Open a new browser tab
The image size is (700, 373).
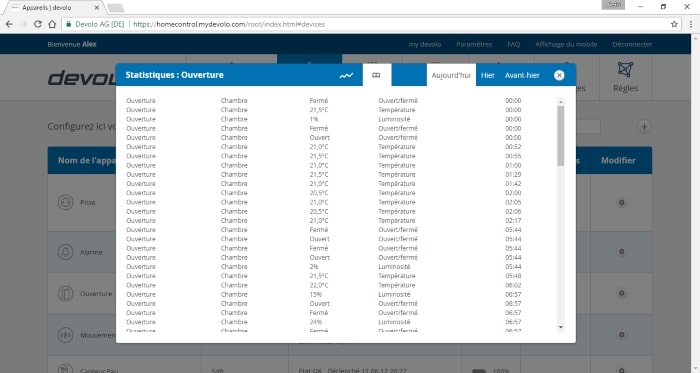click(115, 8)
